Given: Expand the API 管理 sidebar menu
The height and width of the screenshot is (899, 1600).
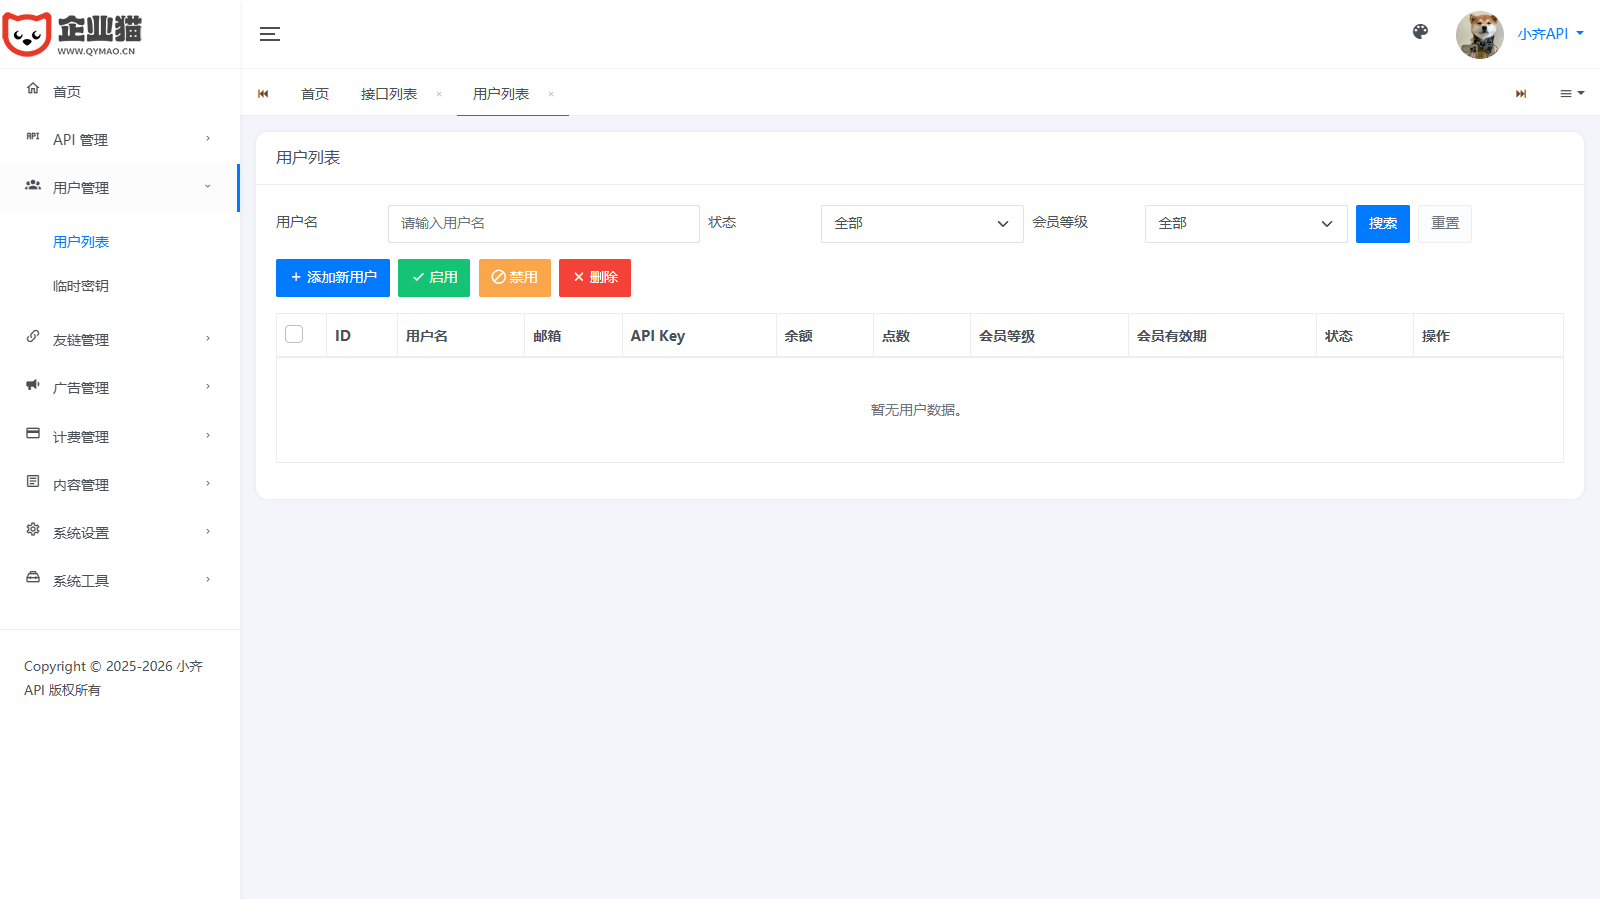Looking at the screenshot, I should click(119, 139).
